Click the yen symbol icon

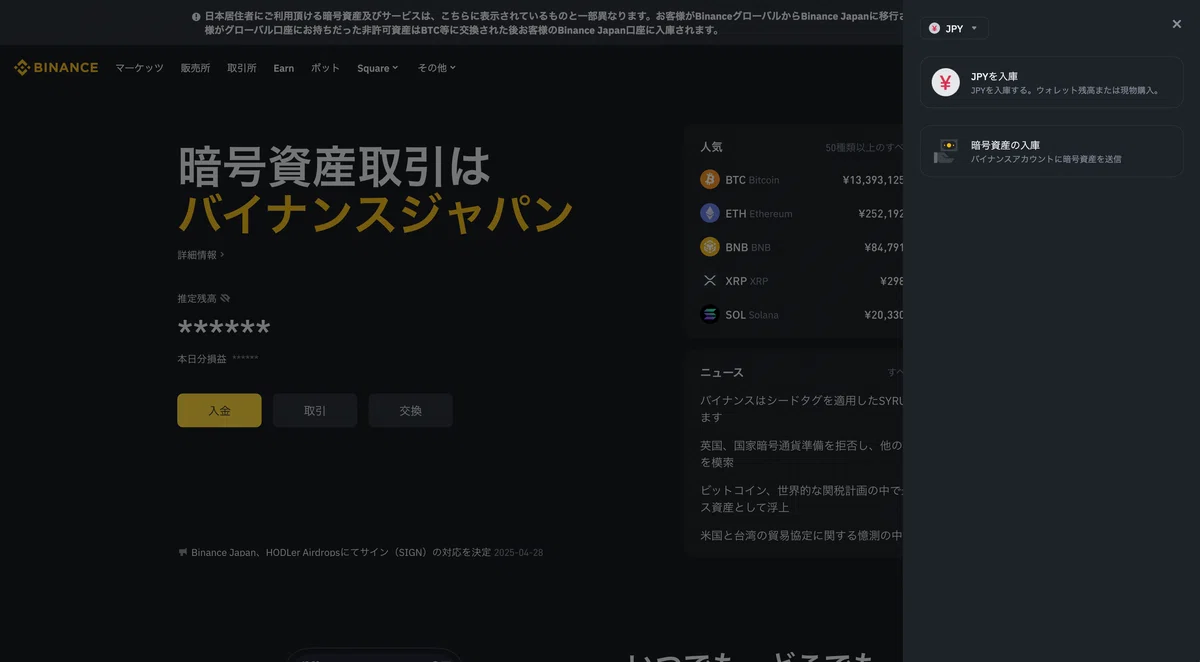[945, 82]
